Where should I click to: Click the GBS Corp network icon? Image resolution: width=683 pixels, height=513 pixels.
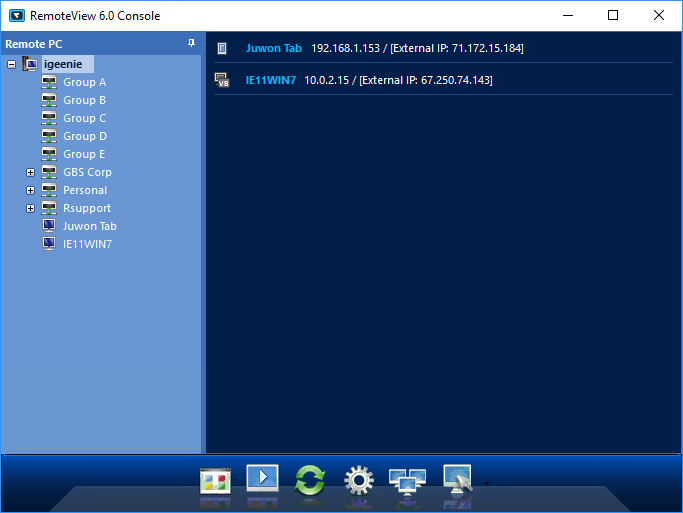(x=49, y=172)
